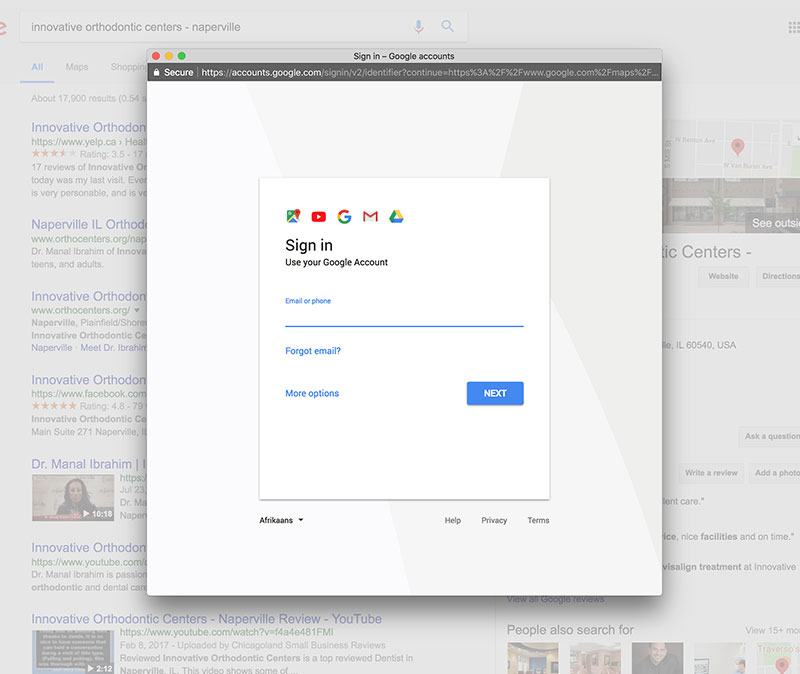Screen dimensions: 800x674
Task: Open the Dr. Manal Ibrahim video result link
Action: (89, 464)
